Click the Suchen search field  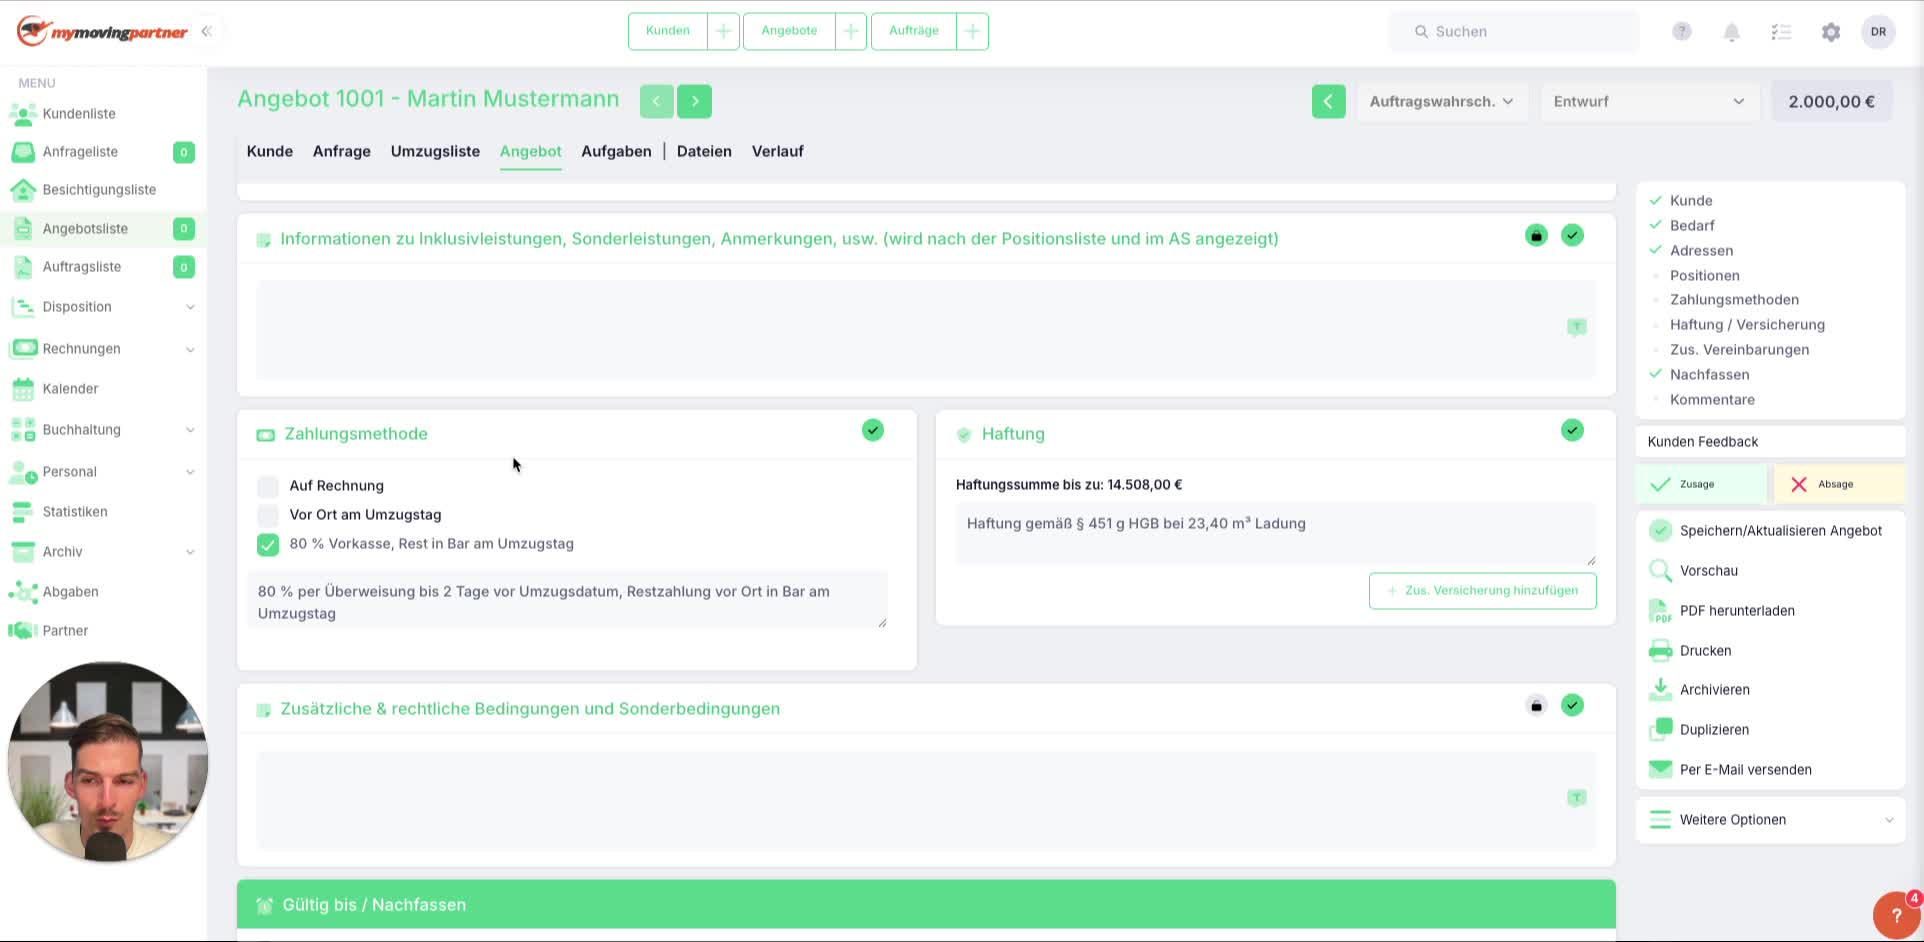pos(1515,32)
